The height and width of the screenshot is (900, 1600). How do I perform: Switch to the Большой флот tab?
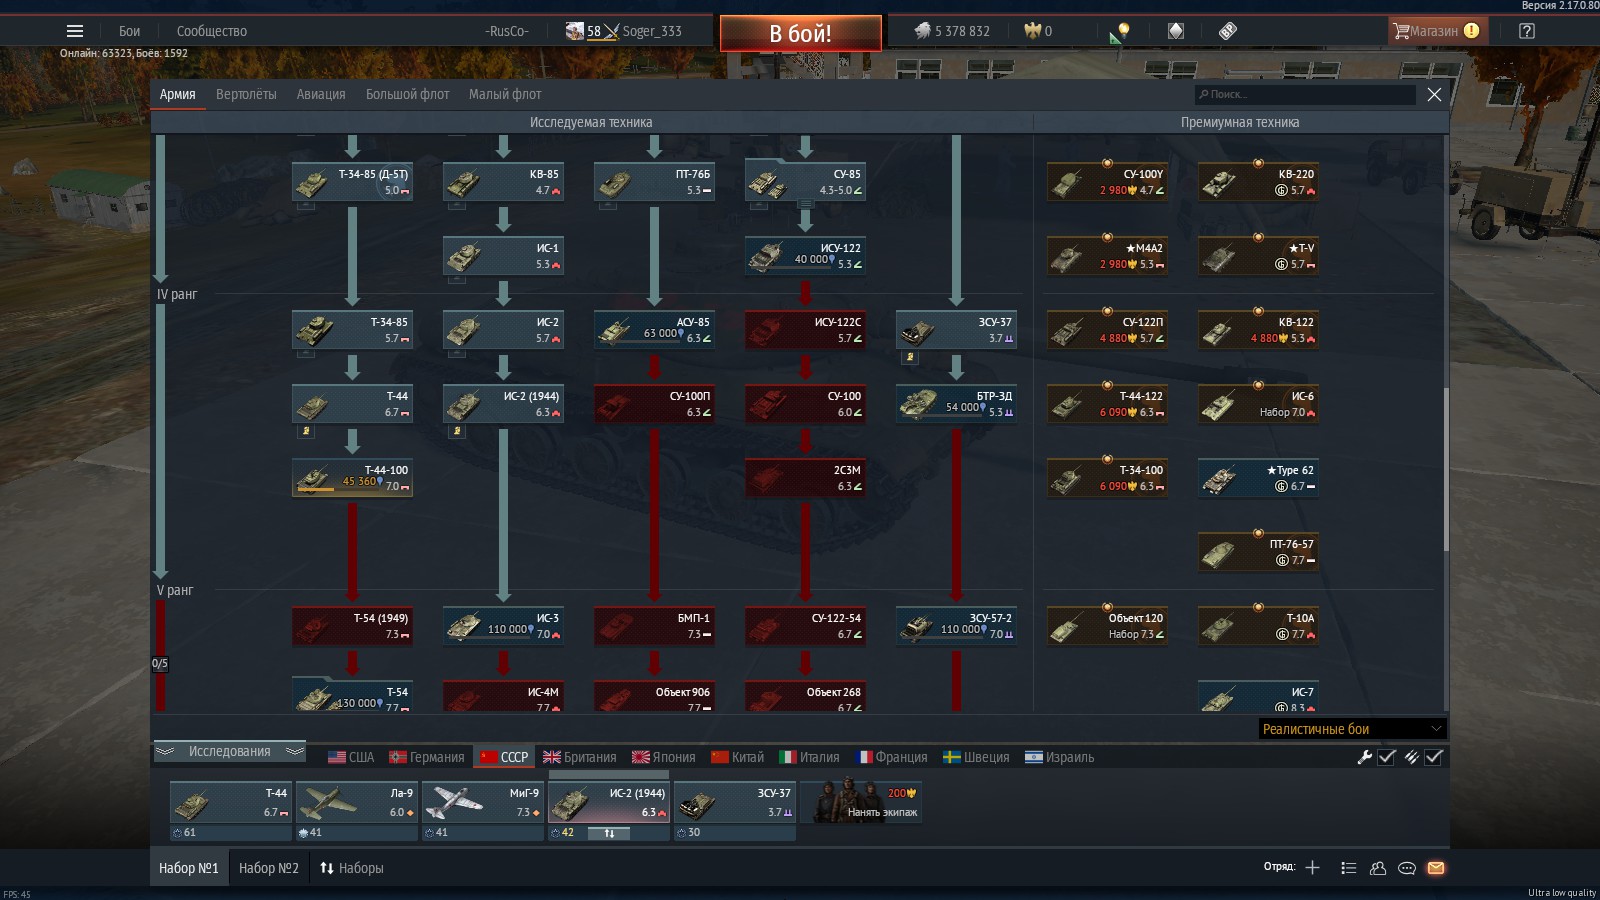407,94
